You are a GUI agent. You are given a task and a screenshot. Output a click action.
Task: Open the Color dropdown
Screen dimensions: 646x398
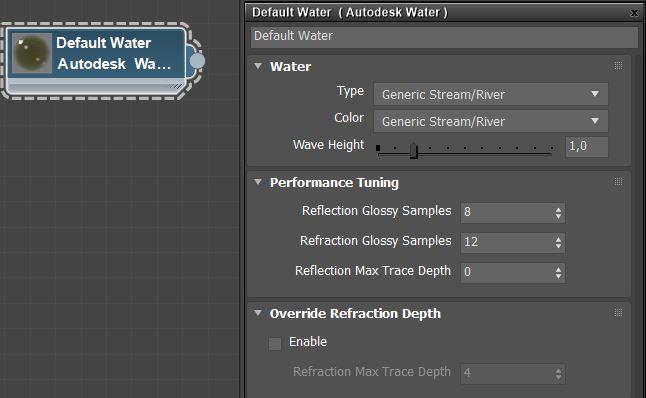click(491, 121)
